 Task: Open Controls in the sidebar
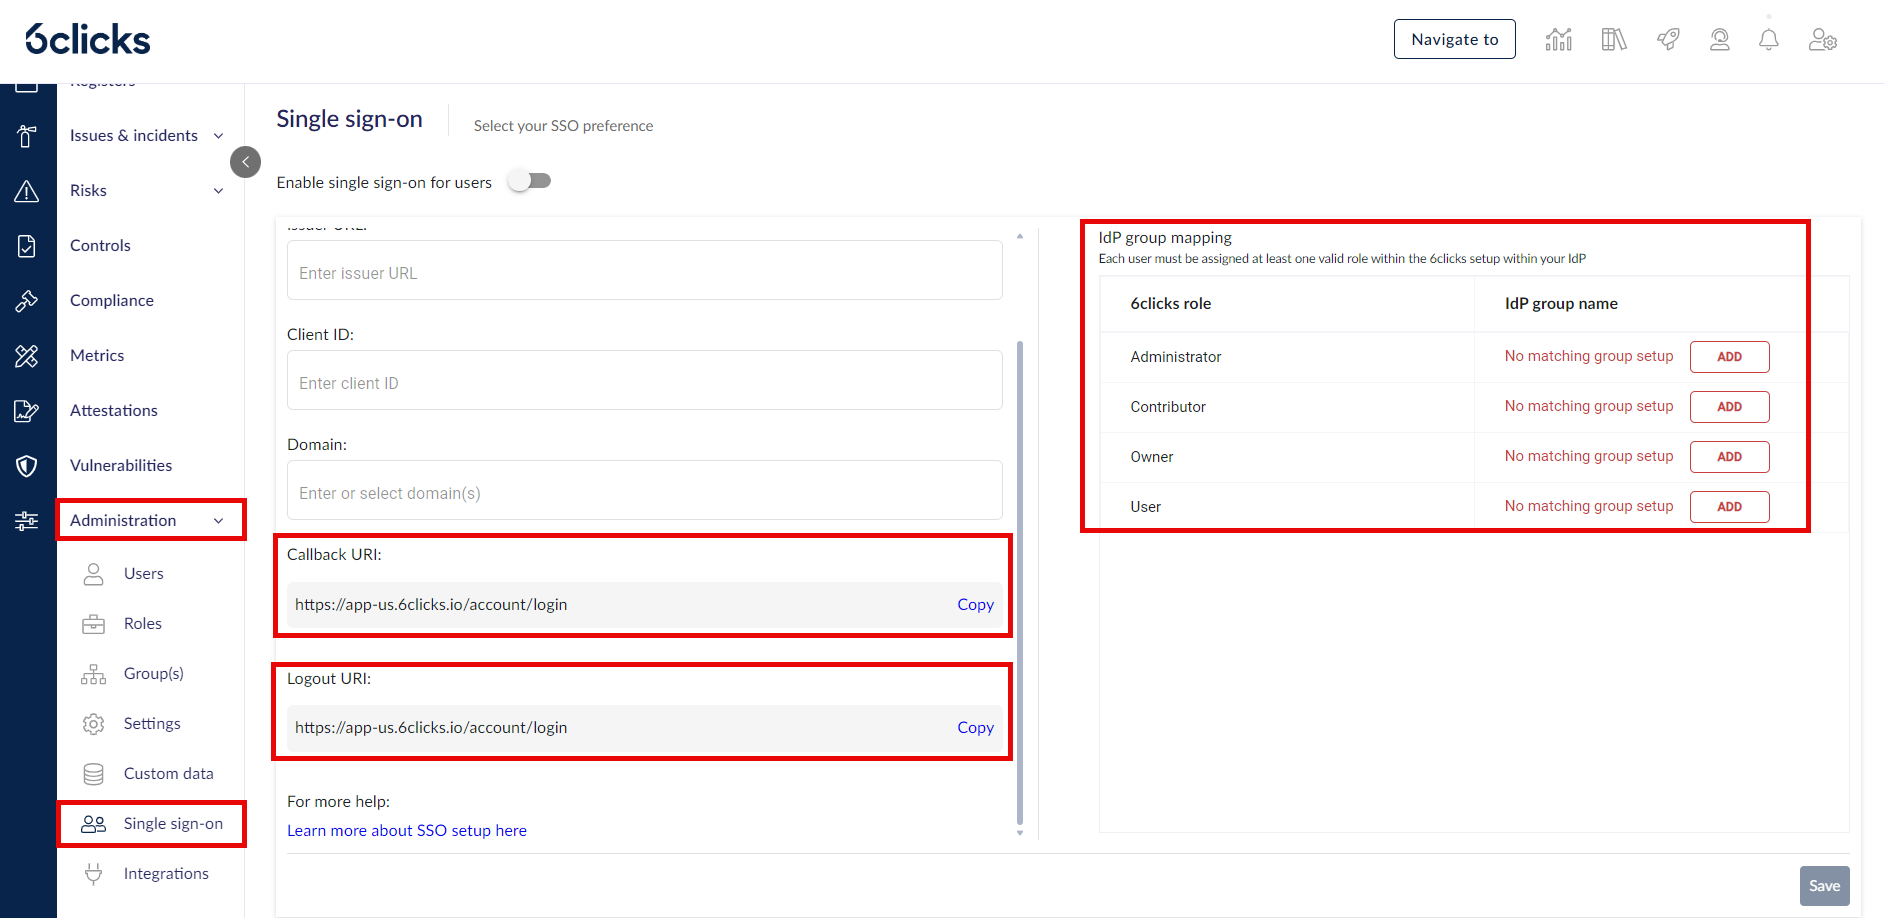100,246
